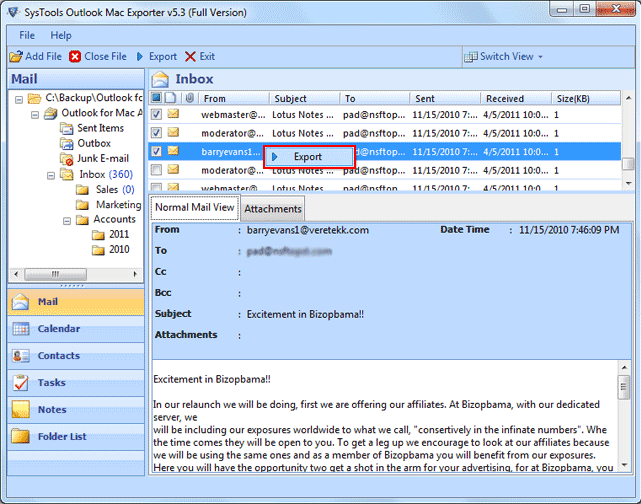Click the Folder List icon

(x=20, y=436)
